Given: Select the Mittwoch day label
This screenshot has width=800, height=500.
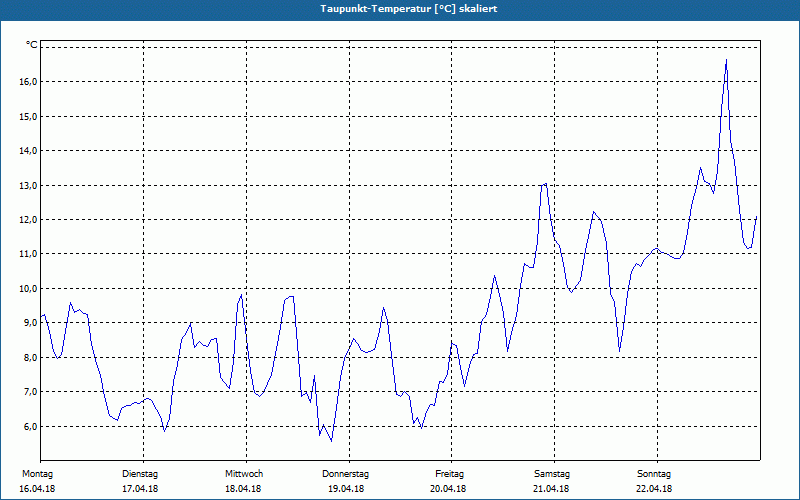Looking at the screenshot, I should tap(244, 474).
